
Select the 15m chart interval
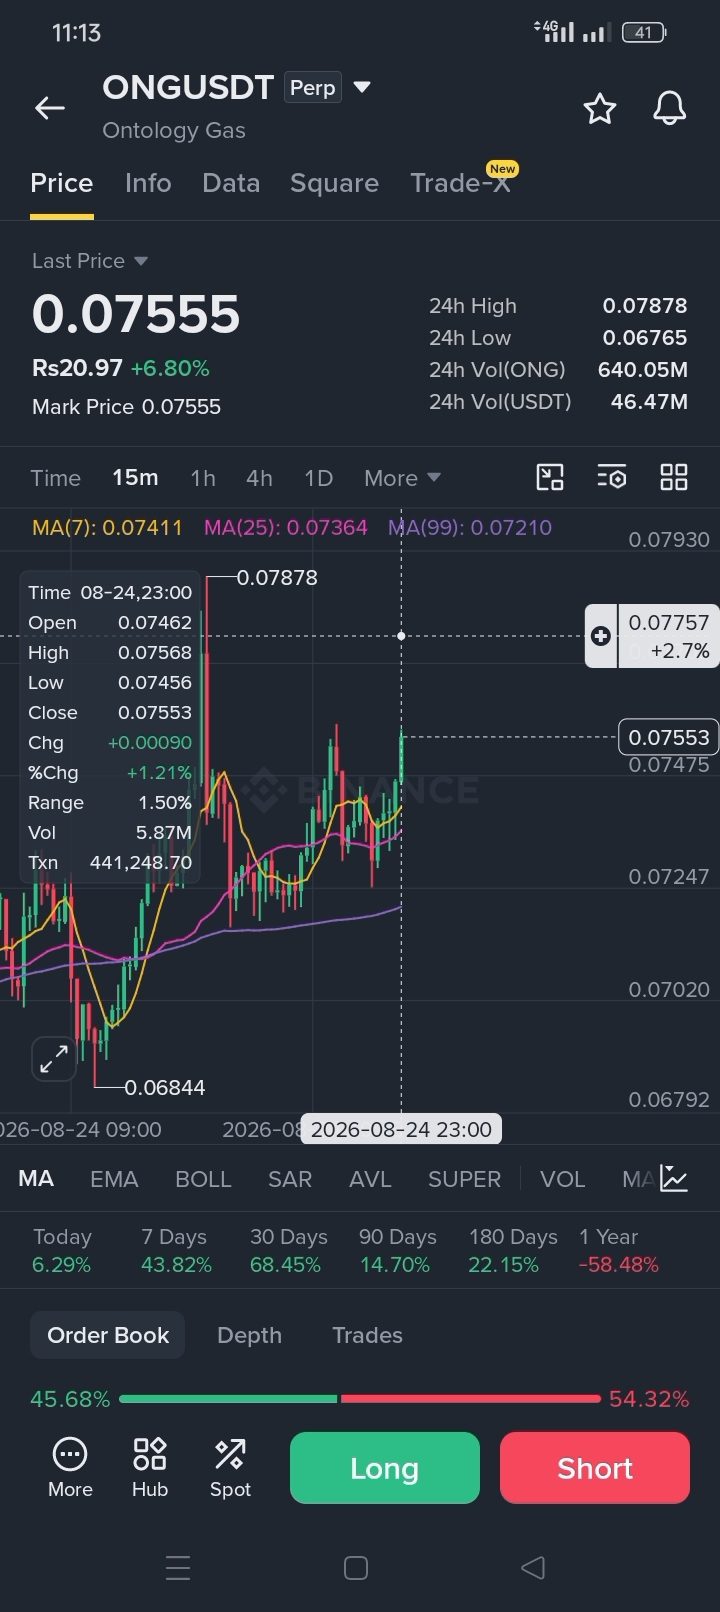(x=135, y=478)
